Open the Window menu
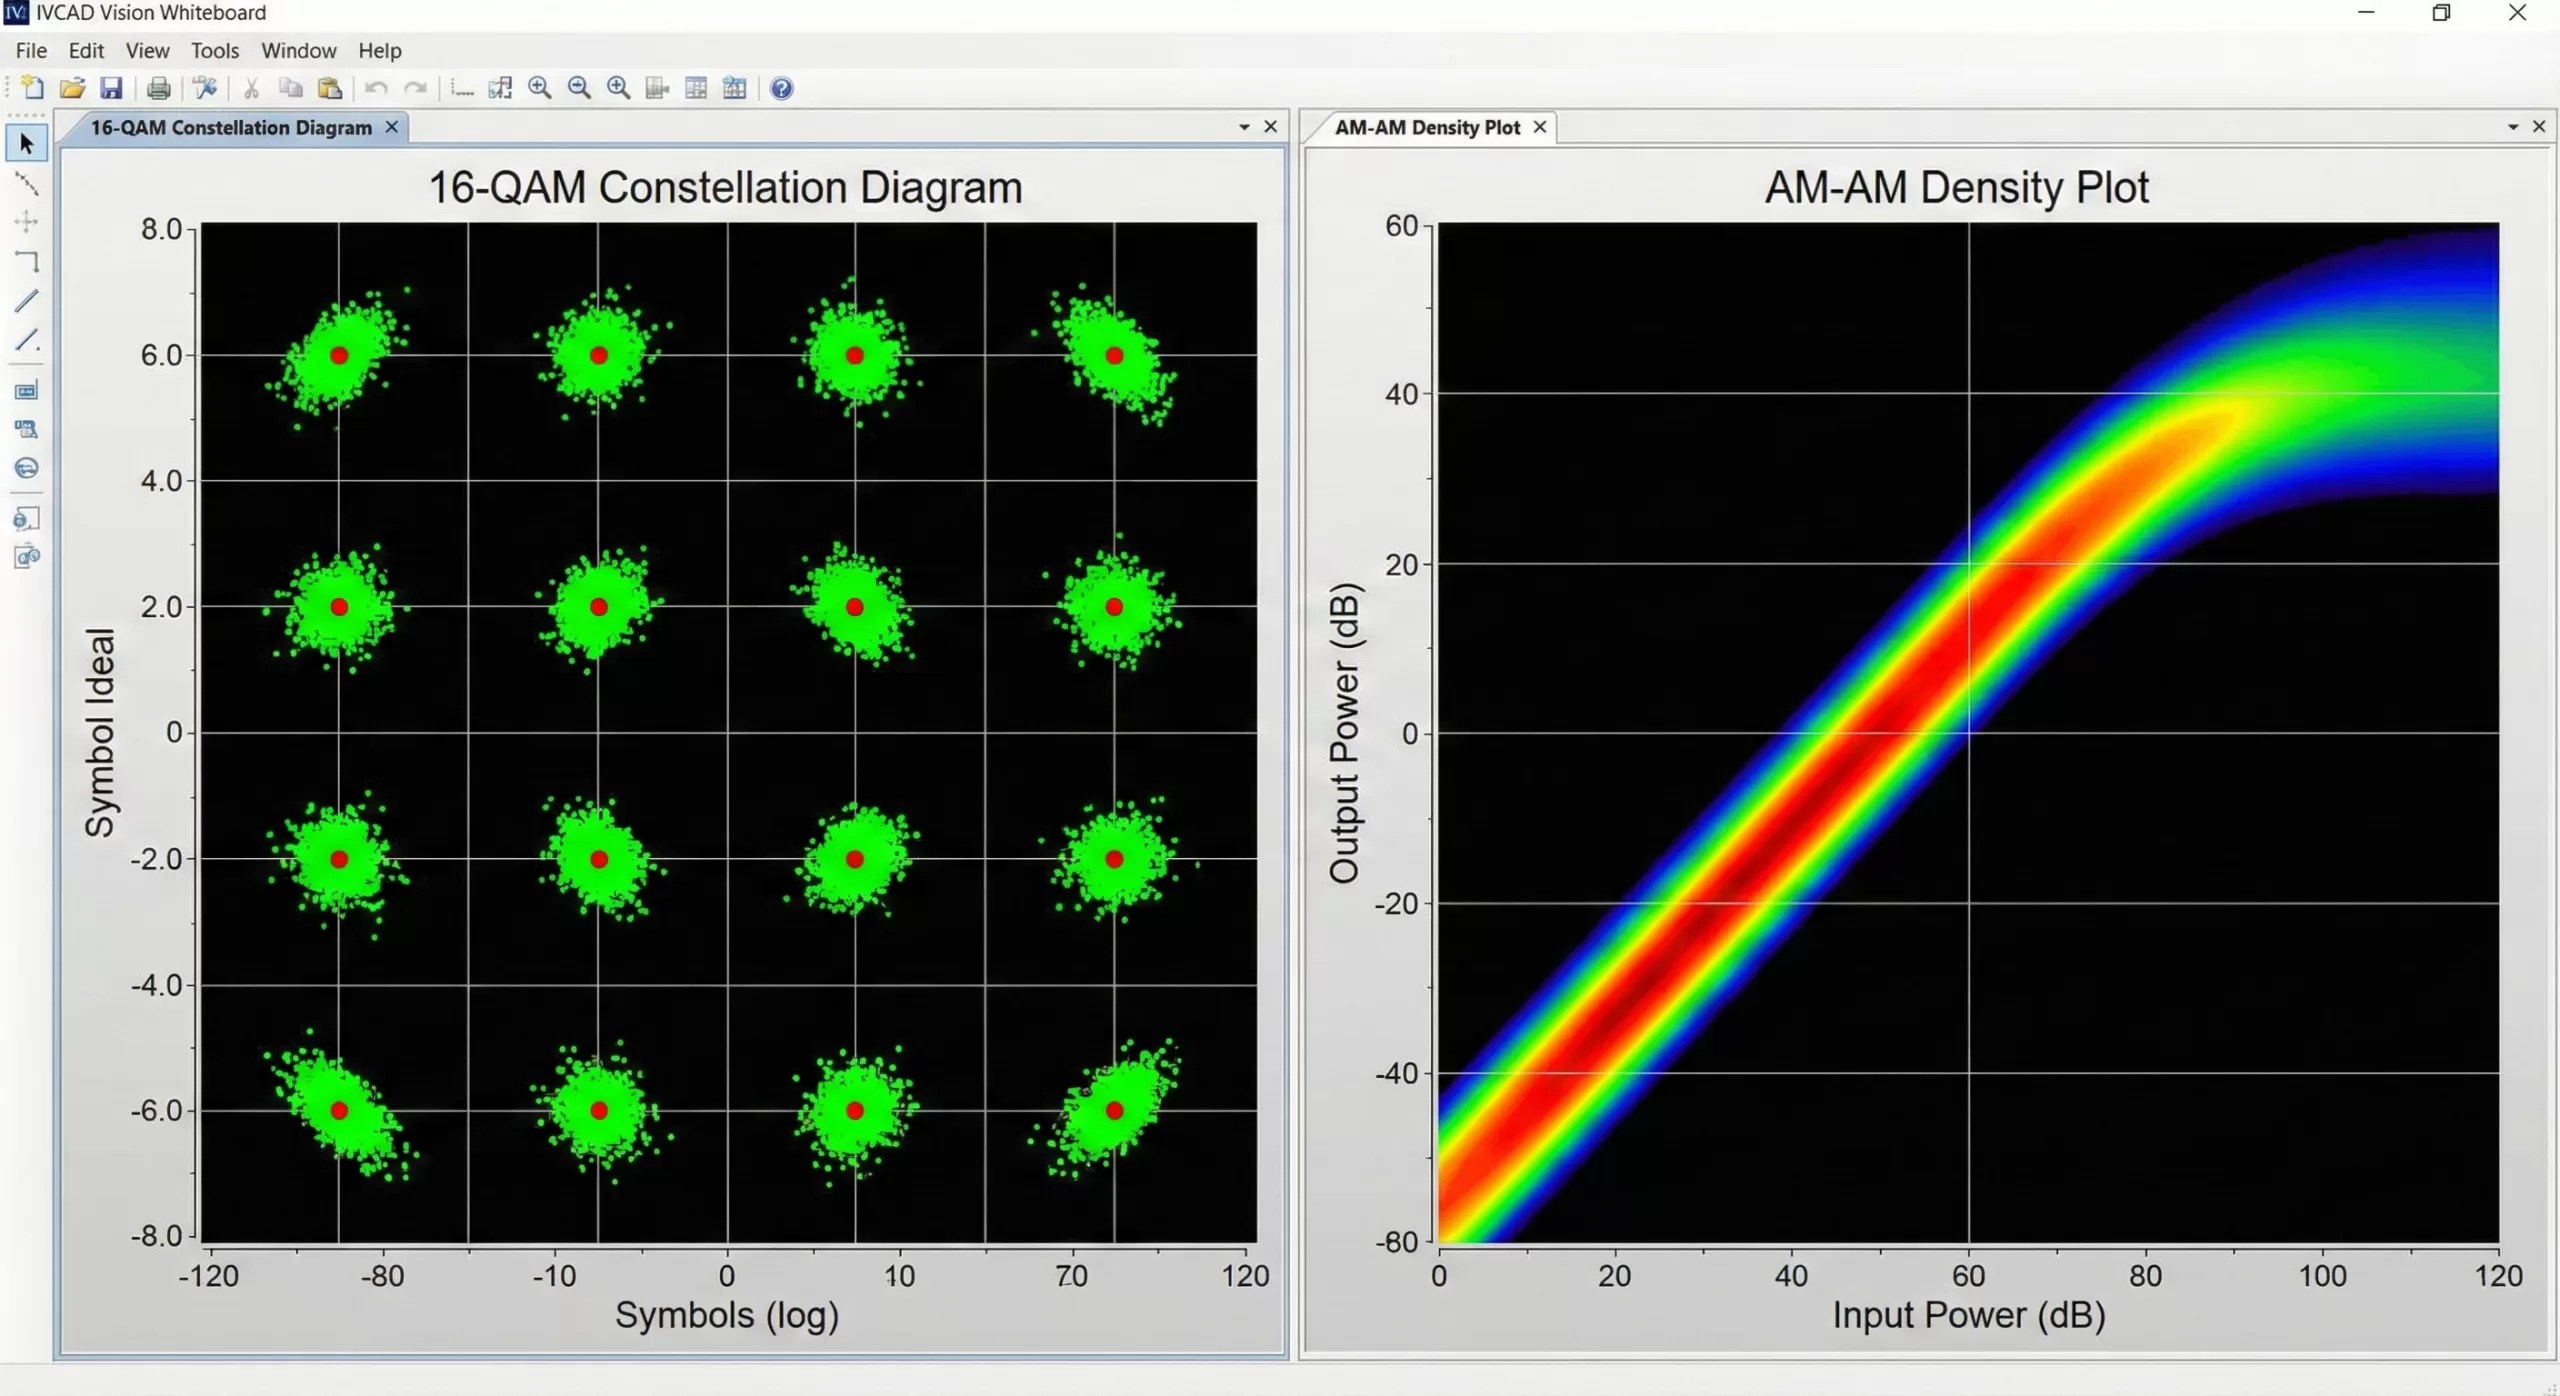The image size is (2560, 1396). pos(298,50)
